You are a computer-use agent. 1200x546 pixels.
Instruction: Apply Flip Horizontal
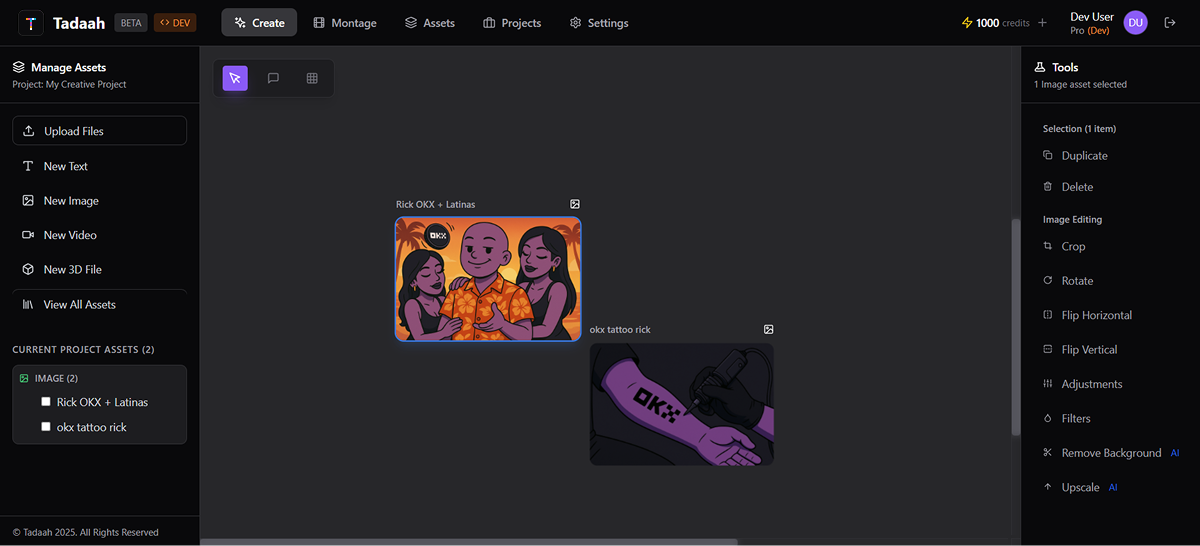click(x=1087, y=315)
